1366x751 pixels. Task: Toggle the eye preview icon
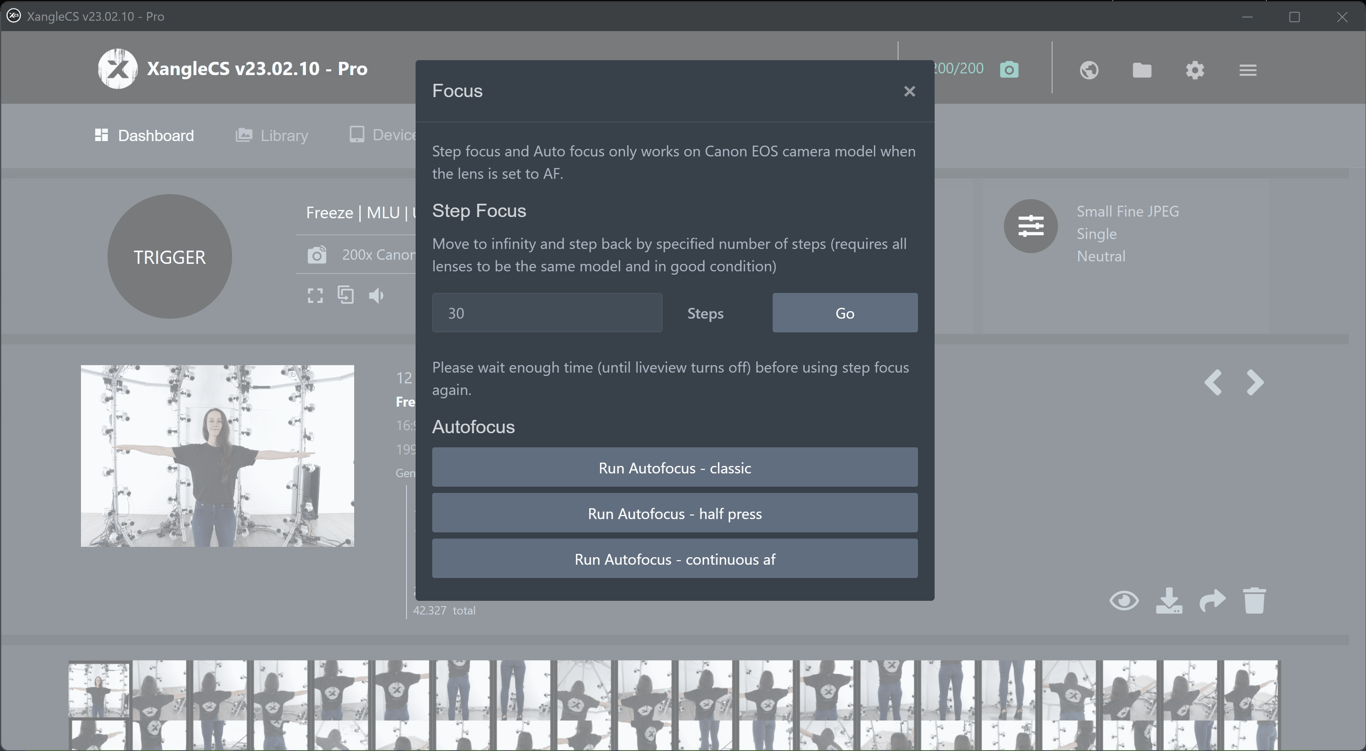point(1124,600)
